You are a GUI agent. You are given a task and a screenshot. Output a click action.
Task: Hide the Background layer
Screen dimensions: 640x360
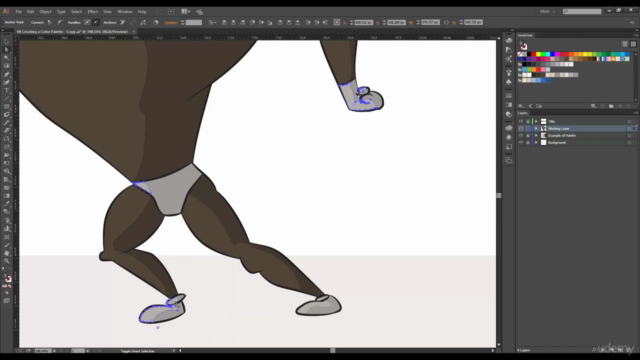pyautogui.click(x=520, y=142)
